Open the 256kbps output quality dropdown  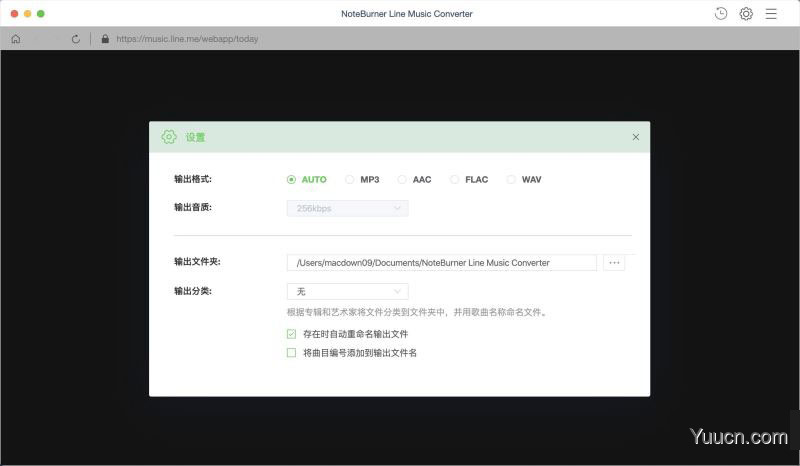tap(347, 208)
